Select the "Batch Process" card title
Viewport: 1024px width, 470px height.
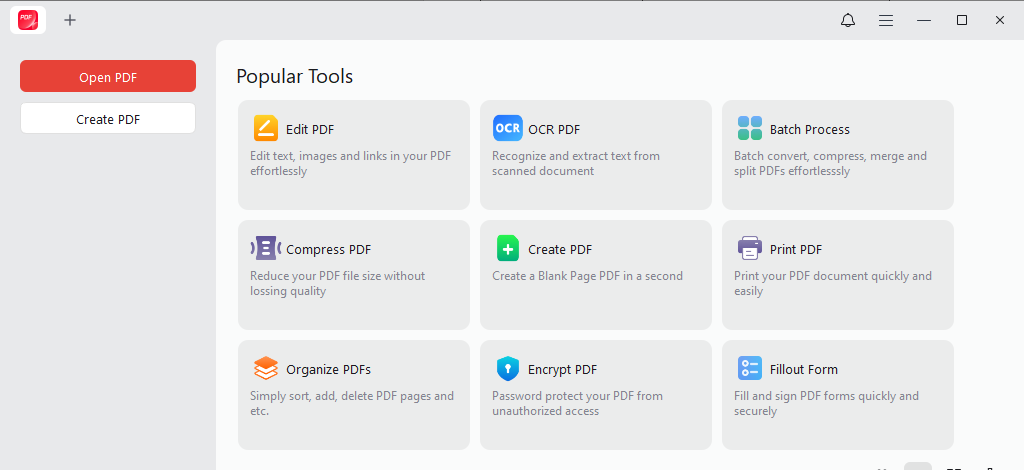[810, 129]
